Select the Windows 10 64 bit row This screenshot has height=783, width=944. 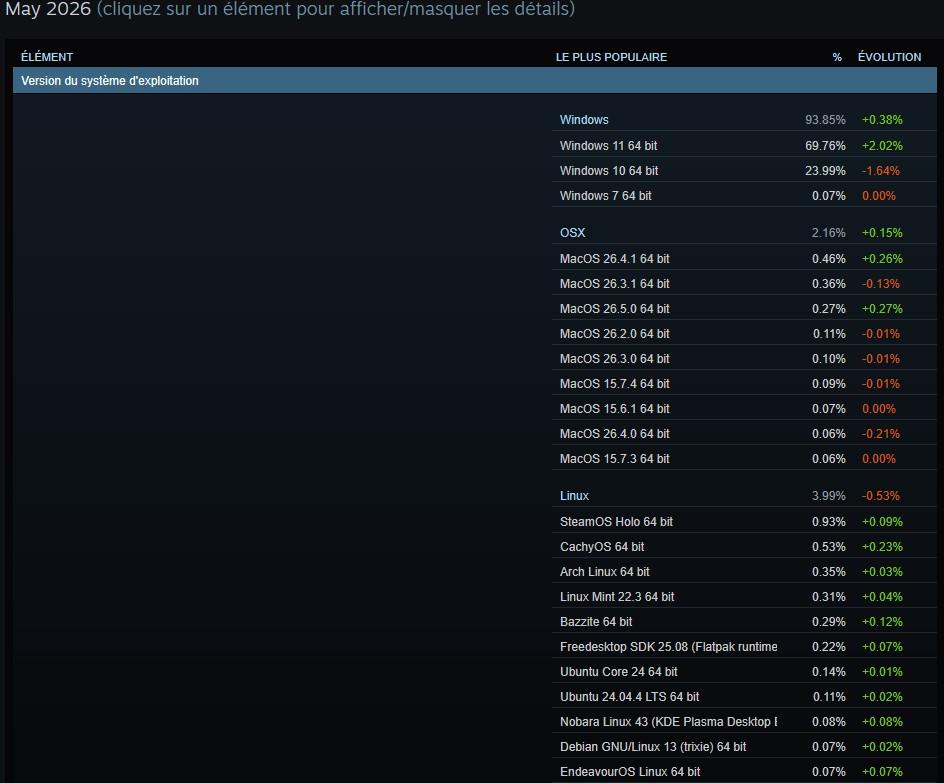(x=744, y=171)
